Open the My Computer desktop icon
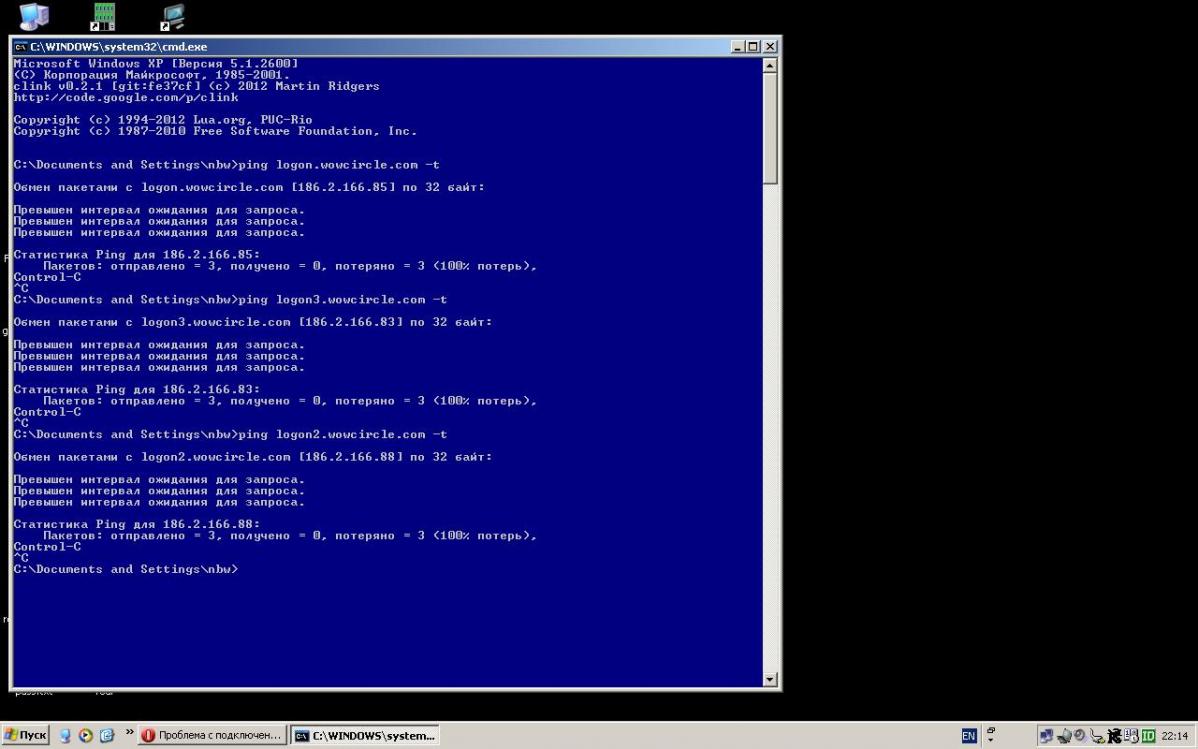The height and width of the screenshot is (749, 1198). coord(34,16)
